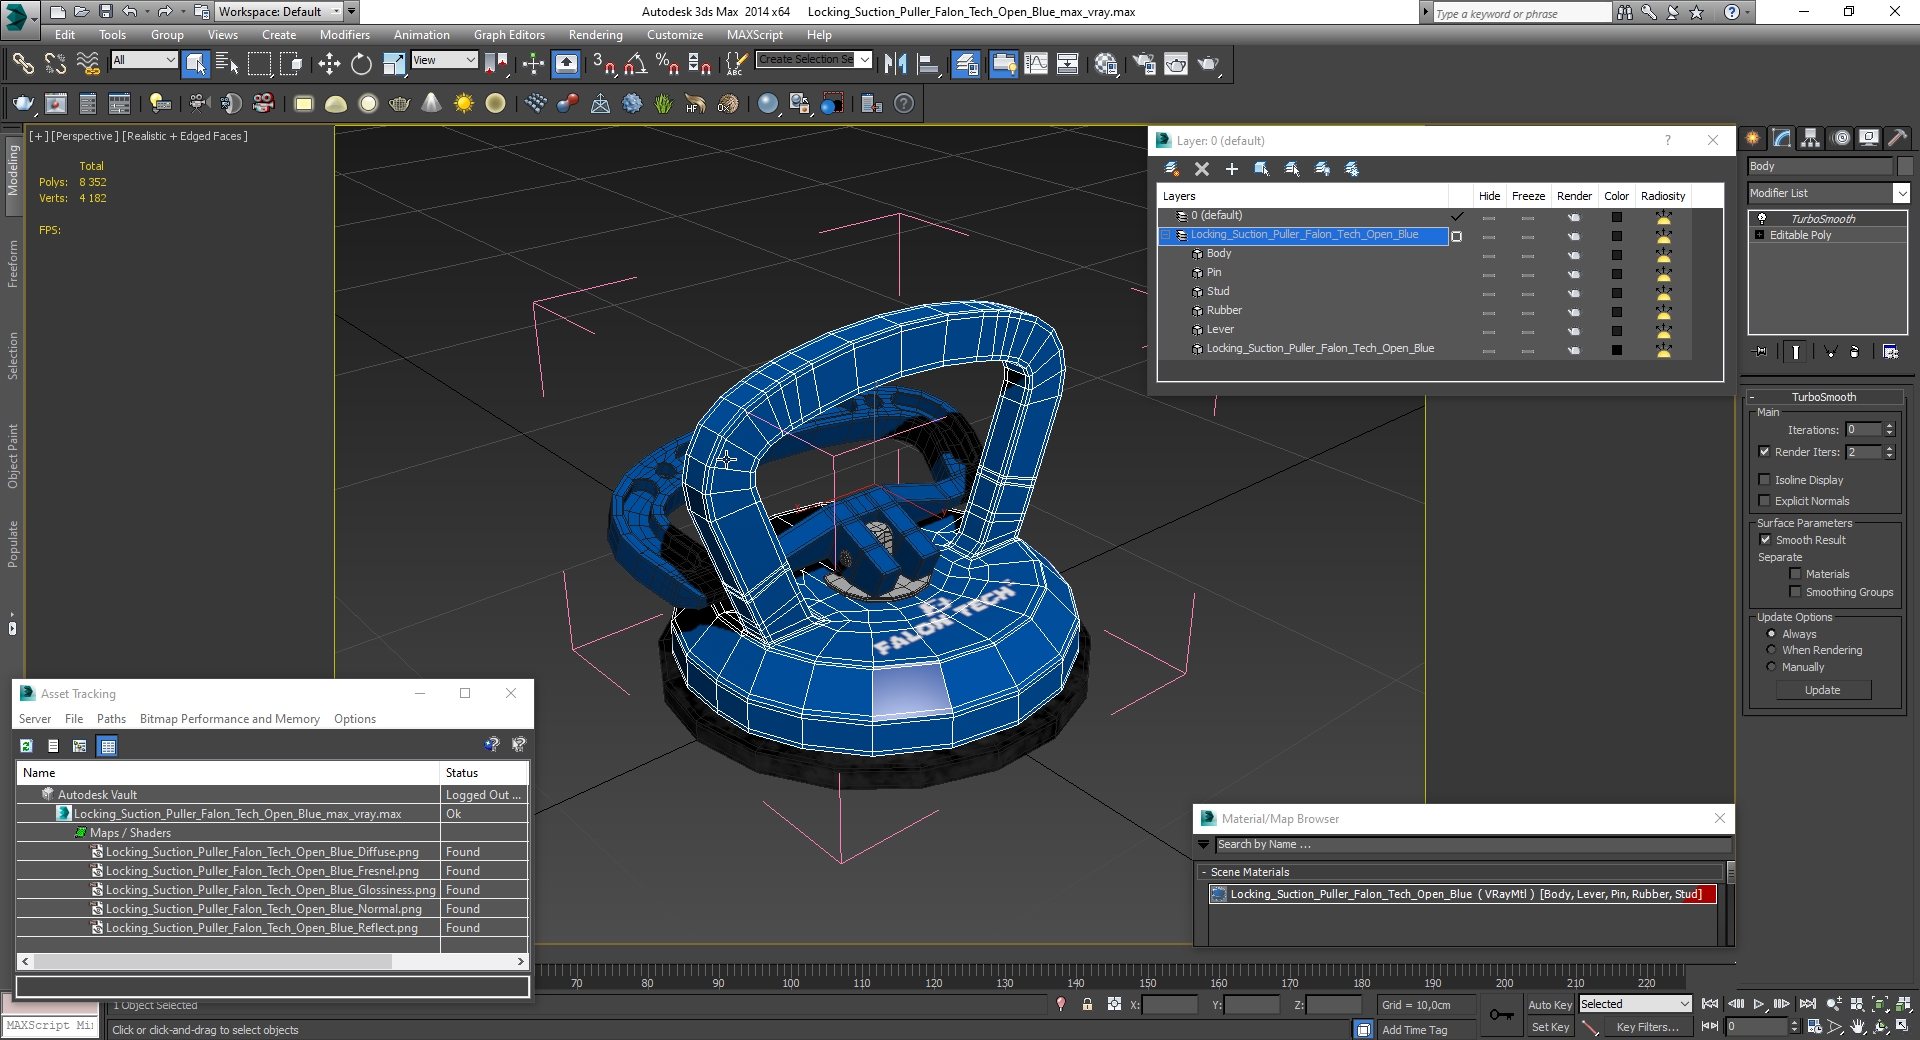Open the Hierarchy command panel tab
1920x1040 pixels.
1811,139
